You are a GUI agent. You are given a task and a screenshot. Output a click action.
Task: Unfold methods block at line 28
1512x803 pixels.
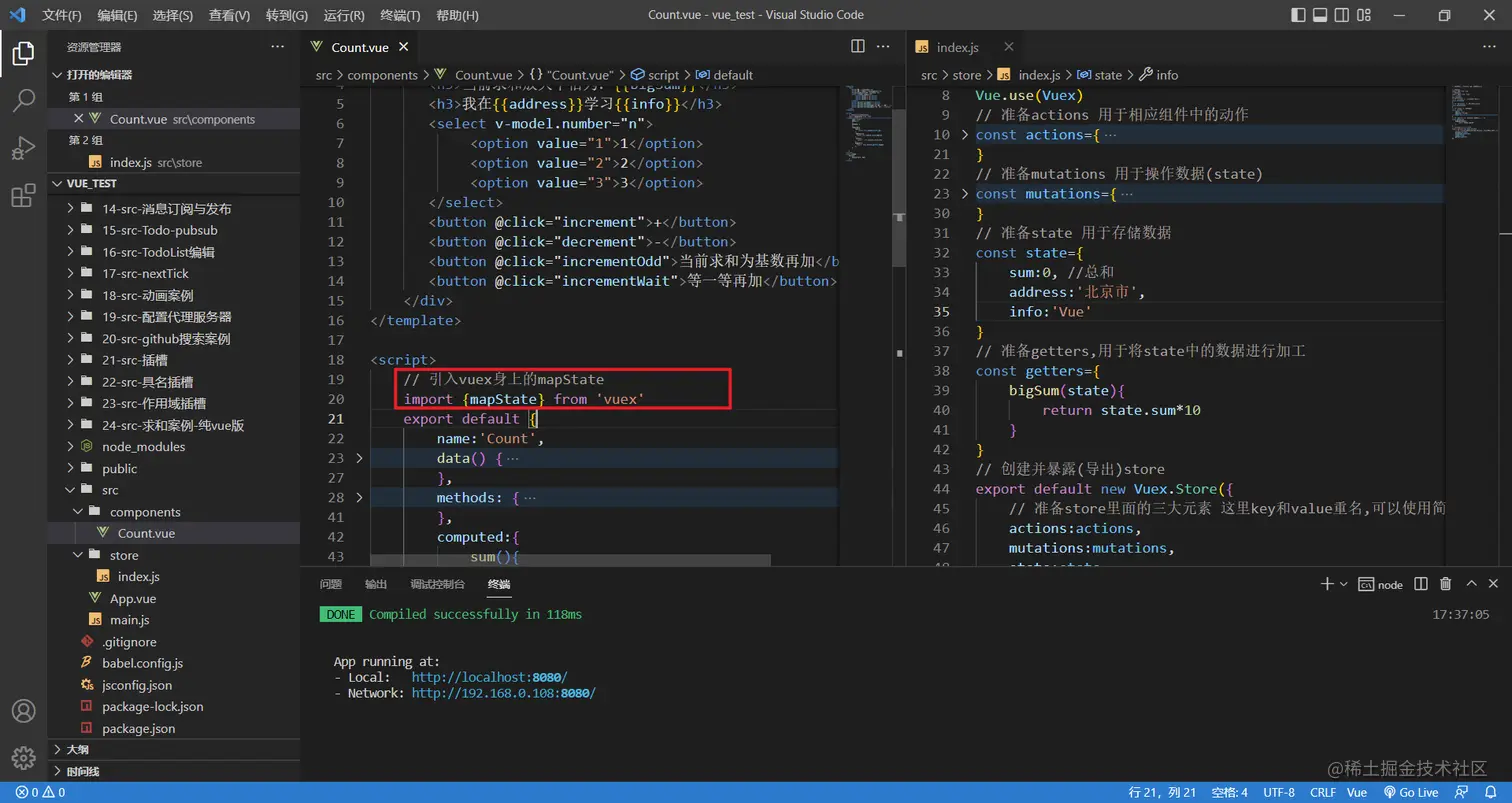point(360,497)
